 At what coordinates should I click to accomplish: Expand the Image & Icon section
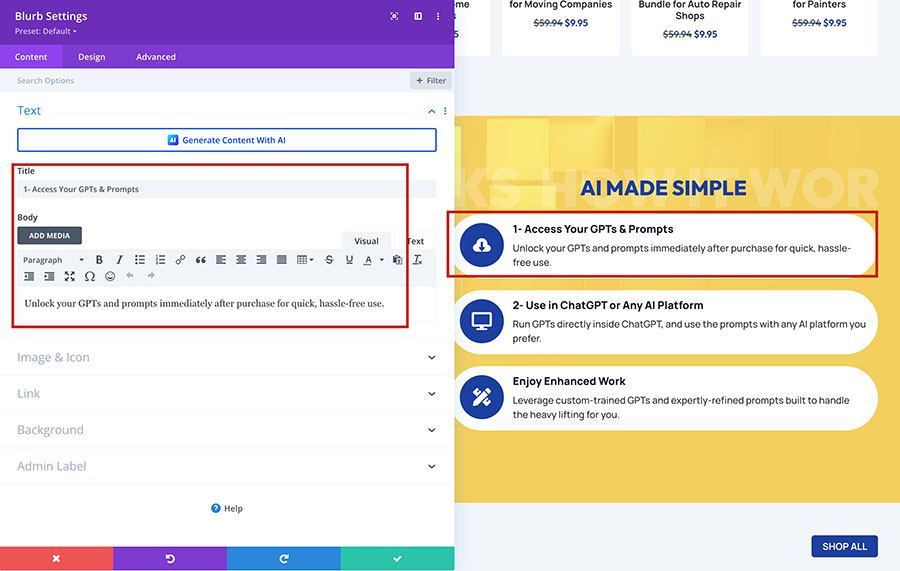tap(226, 357)
